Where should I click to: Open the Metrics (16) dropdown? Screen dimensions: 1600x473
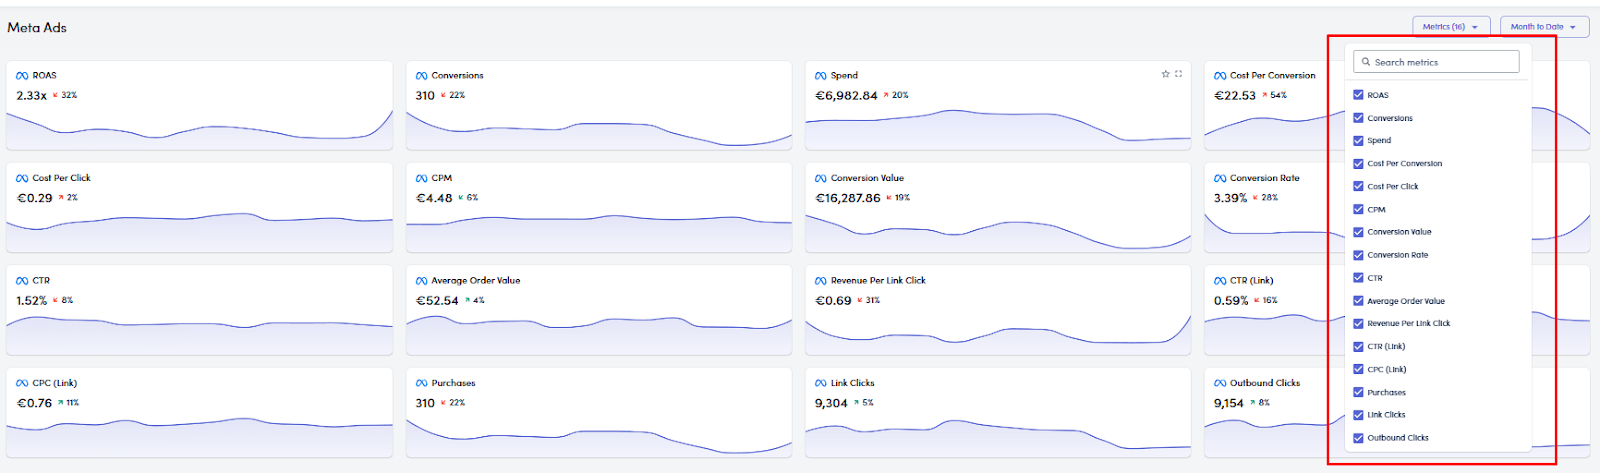click(x=1450, y=27)
